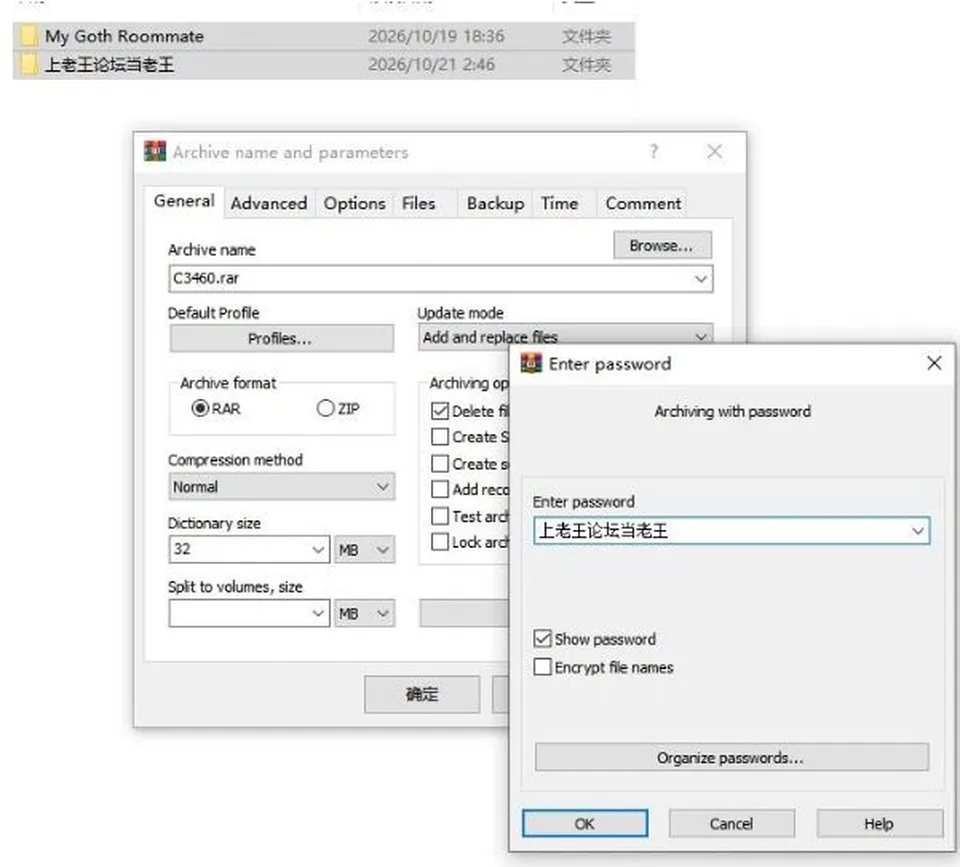The image size is (960, 867).
Task: Click the WinRAR icon in Enter password title
Action: pyautogui.click(x=531, y=363)
